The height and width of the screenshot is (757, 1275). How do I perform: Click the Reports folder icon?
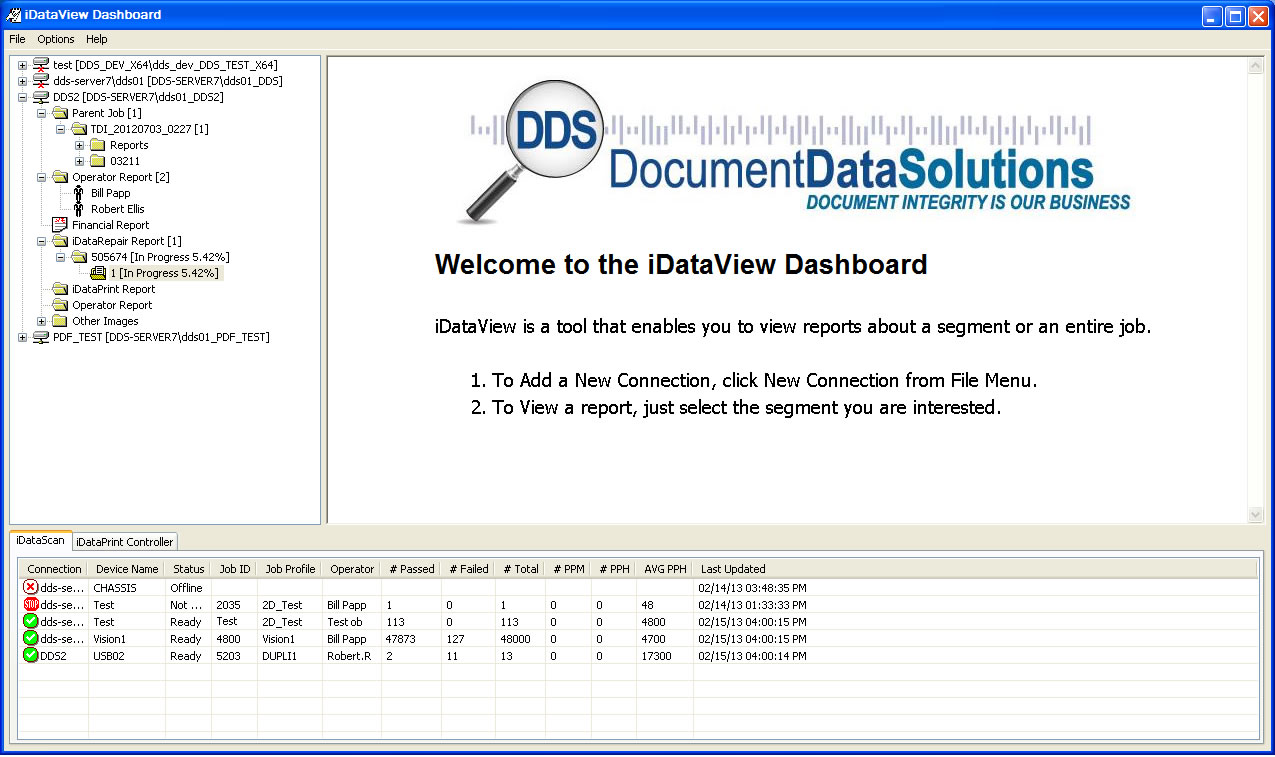point(98,145)
